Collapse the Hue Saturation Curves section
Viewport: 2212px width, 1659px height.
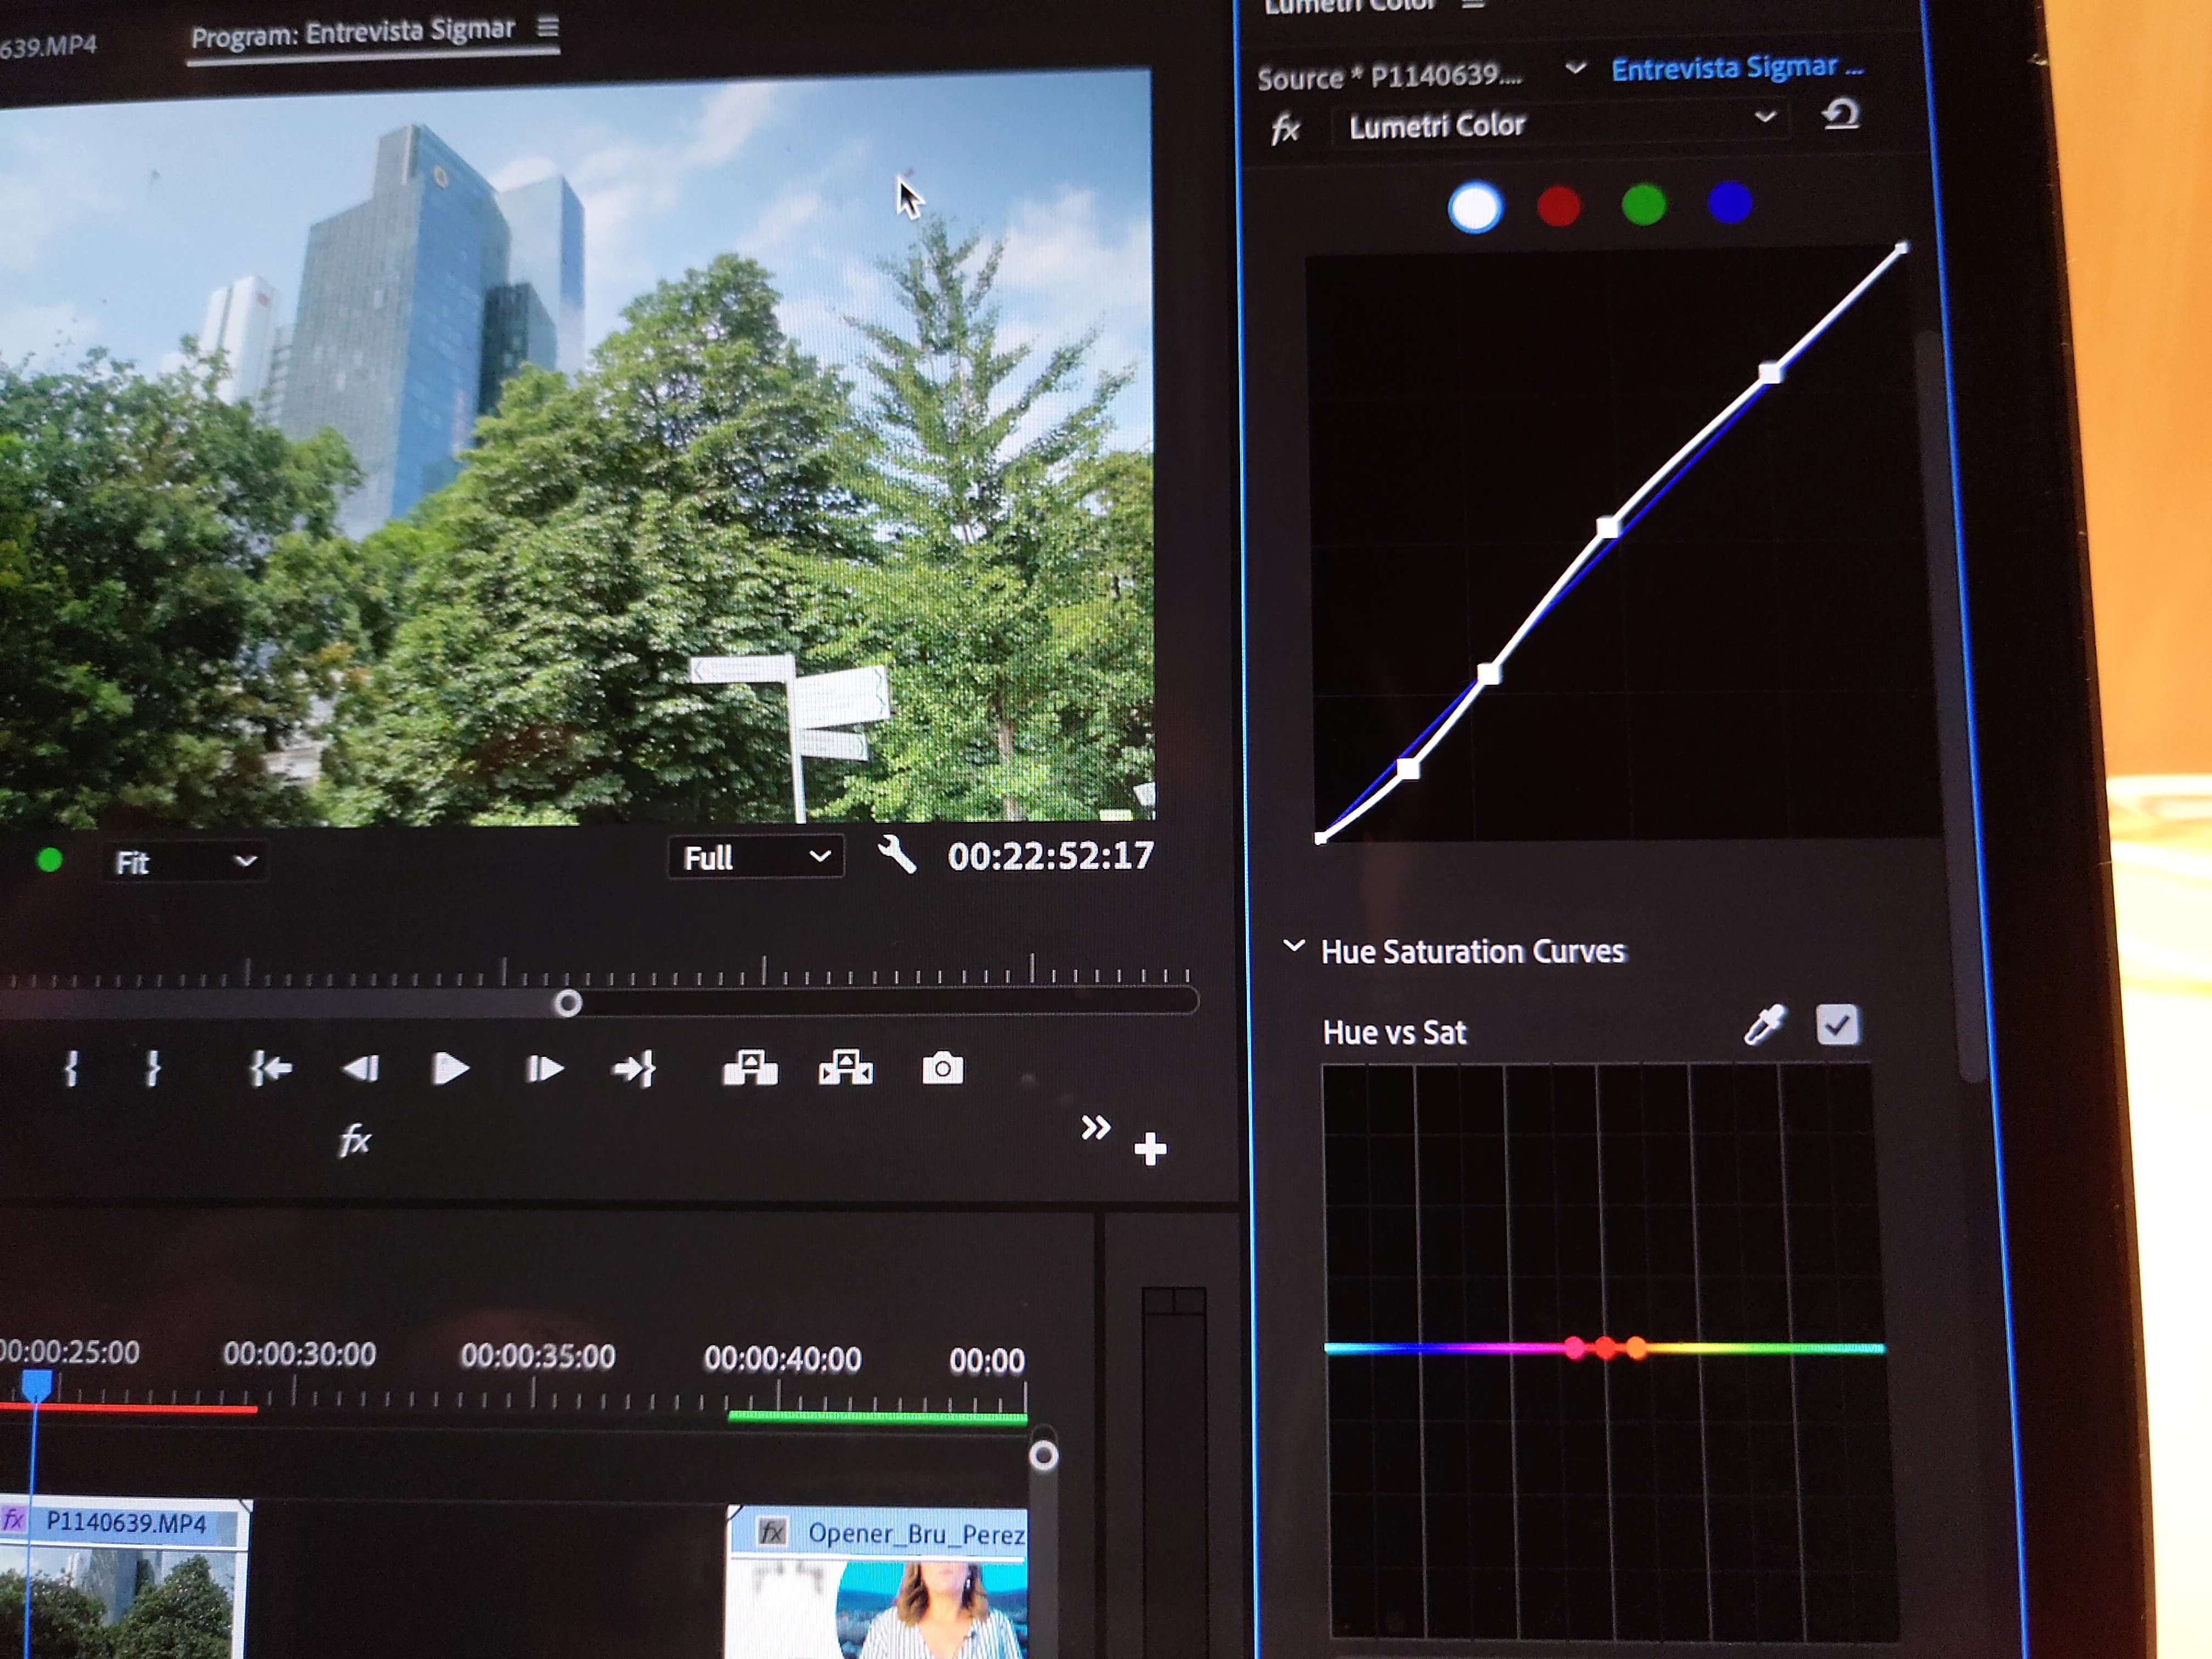click(1293, 945)
